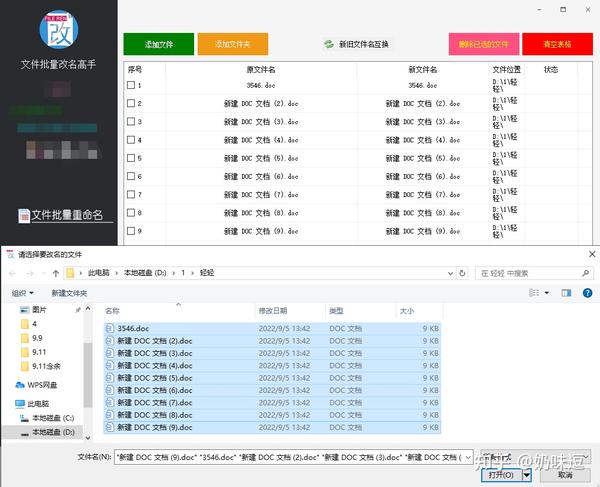Click the orange 添加文件夹 button
Screen dimensions: 600x487
(x=233, y=44)
